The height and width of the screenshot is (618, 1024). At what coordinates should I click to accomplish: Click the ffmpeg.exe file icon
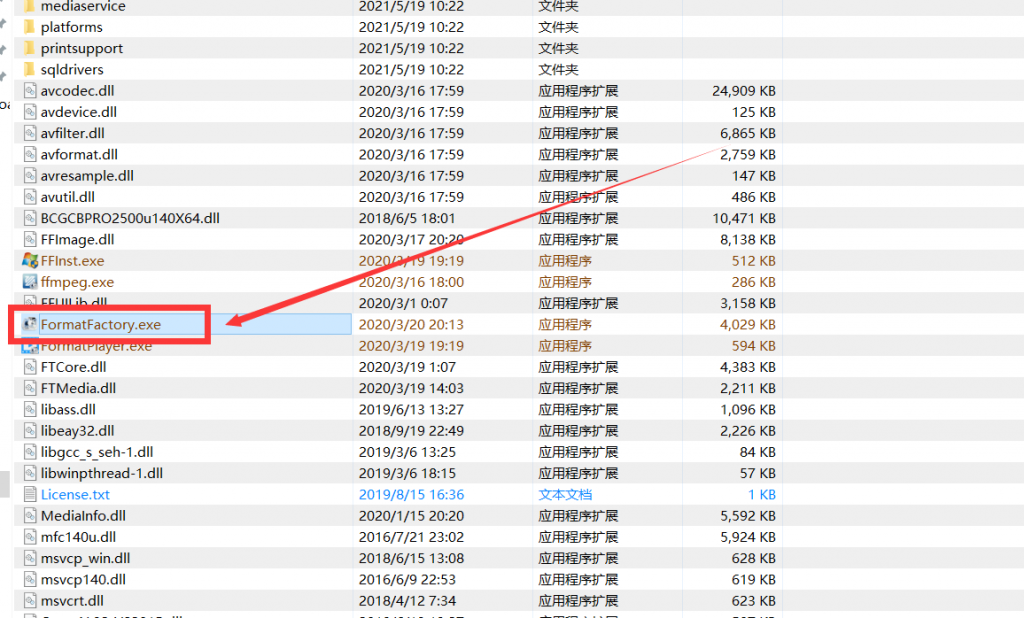(29, 282)
